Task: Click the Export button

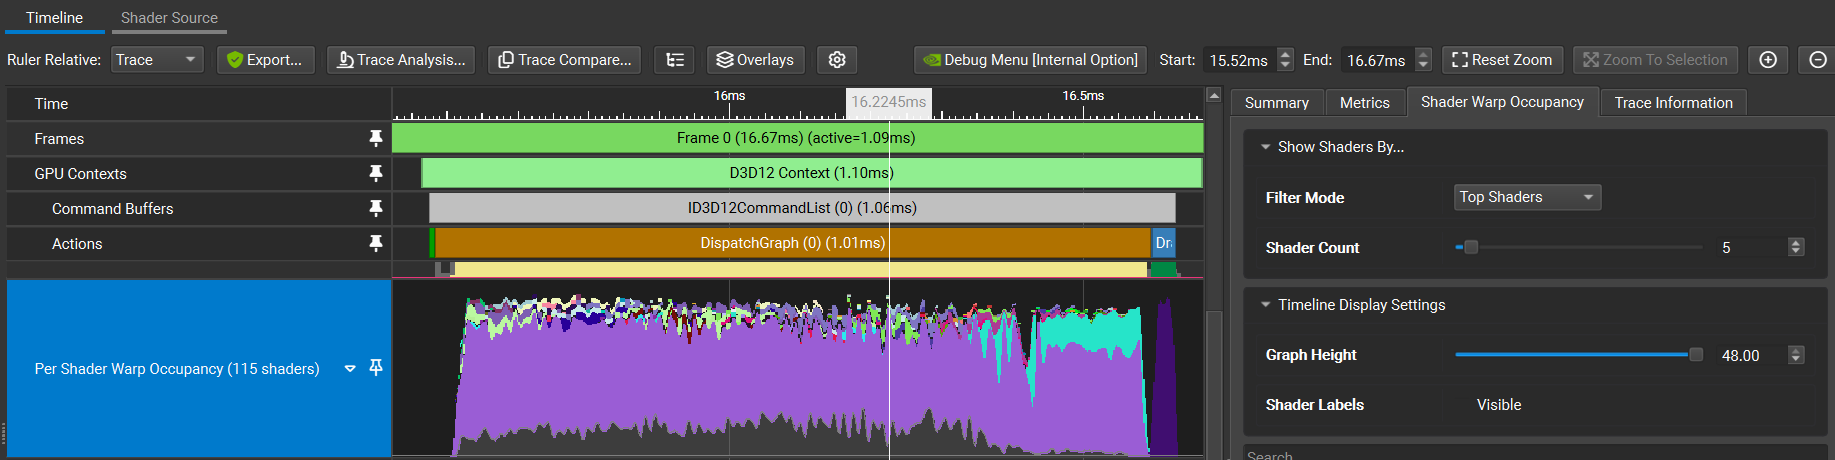Action: pyautogui.click(x=265, y=60)
